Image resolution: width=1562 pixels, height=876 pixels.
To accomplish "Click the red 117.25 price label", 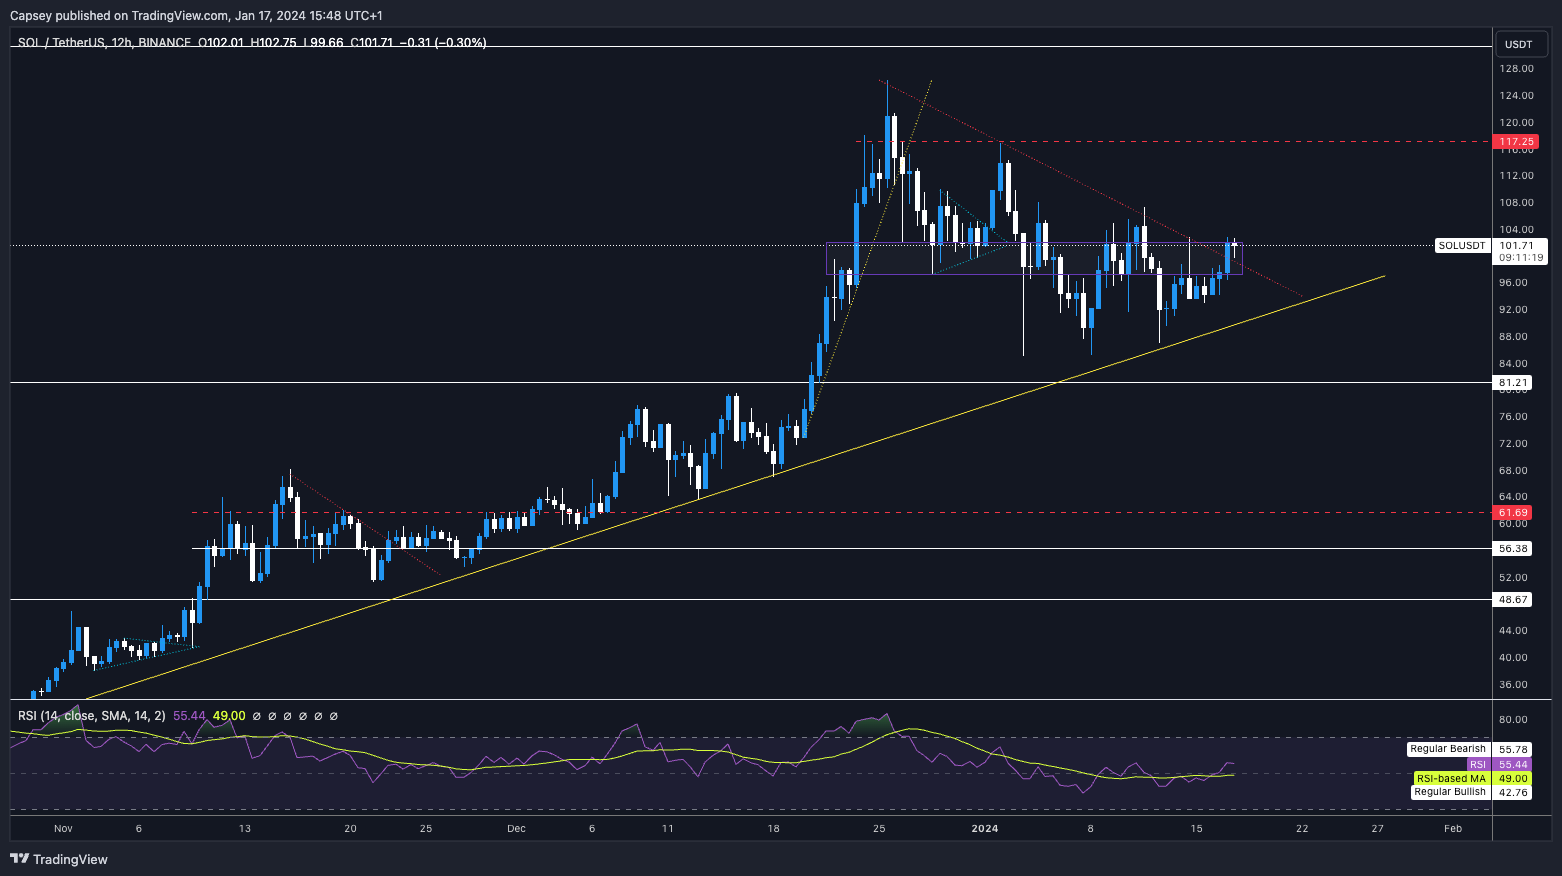I will (1516, 142).
